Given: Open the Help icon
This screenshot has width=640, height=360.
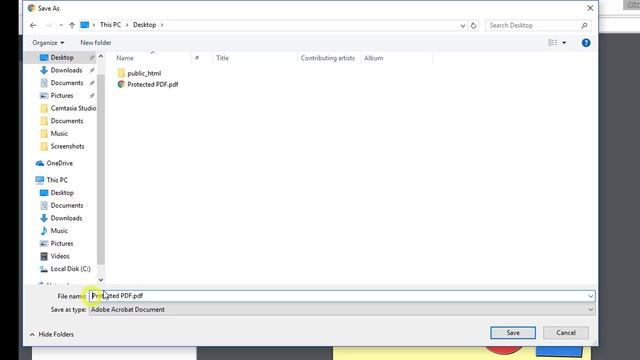Looking at the screenshot, I should point(586,43).
